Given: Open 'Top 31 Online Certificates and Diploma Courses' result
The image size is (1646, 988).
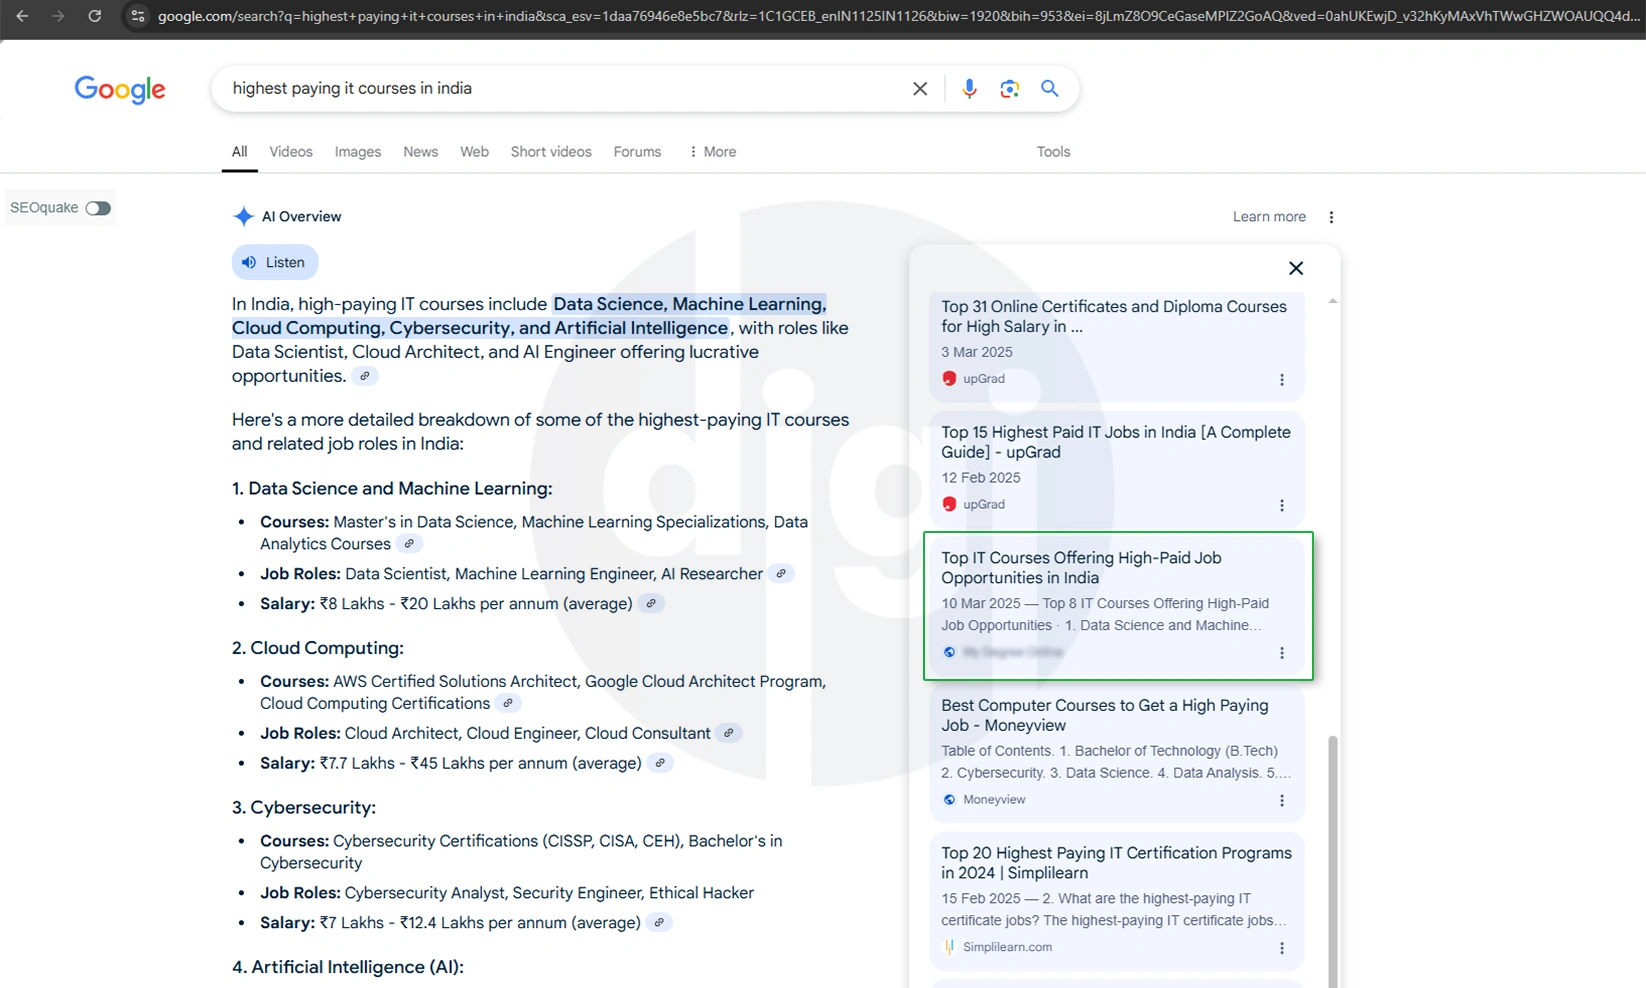Looking at the screenshot, I should click(1113, 316).
